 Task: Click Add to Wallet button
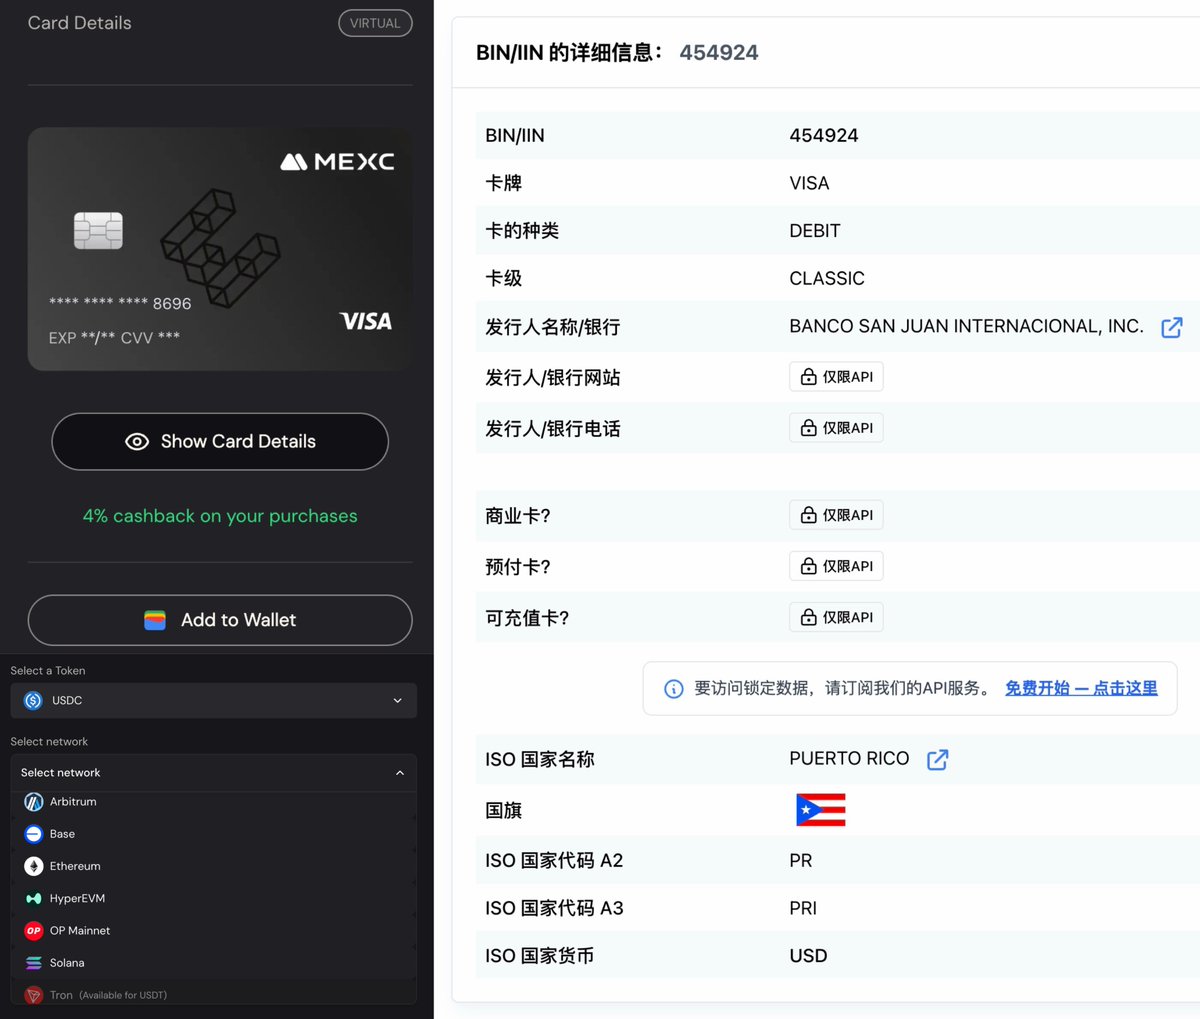point(220,620)
